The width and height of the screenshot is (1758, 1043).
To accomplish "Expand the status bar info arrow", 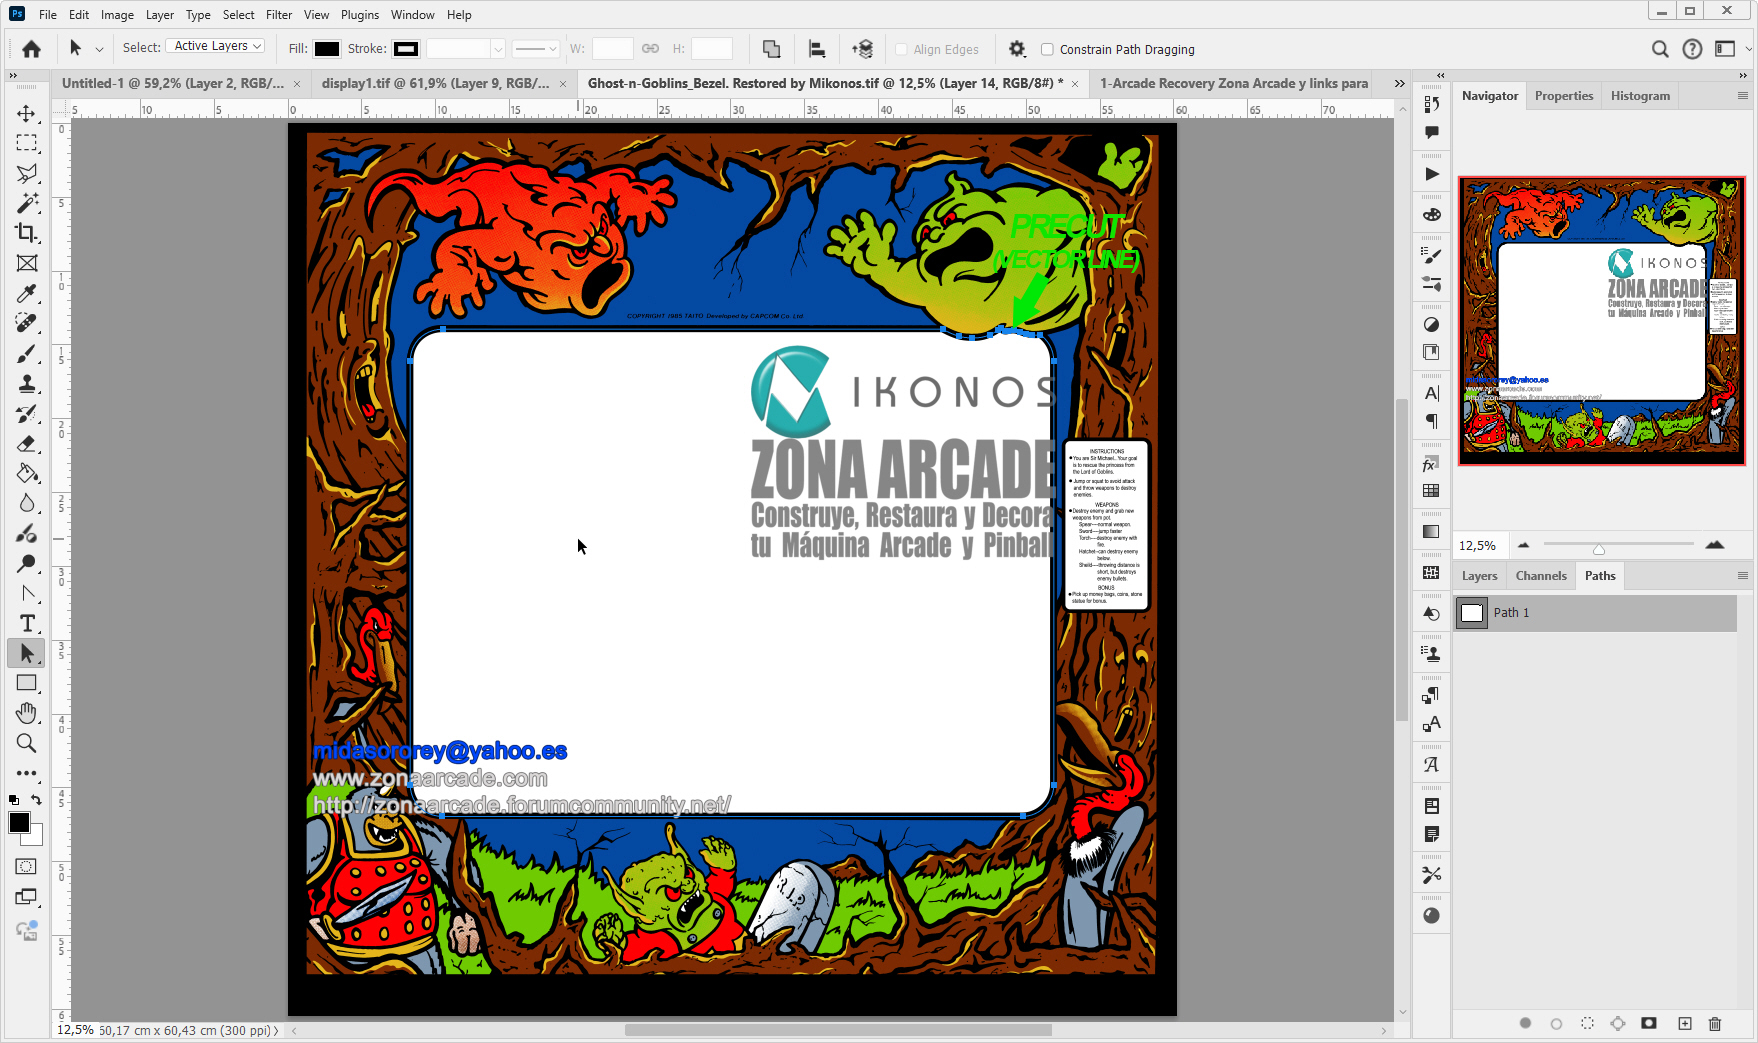I will tap(276, 1030).
